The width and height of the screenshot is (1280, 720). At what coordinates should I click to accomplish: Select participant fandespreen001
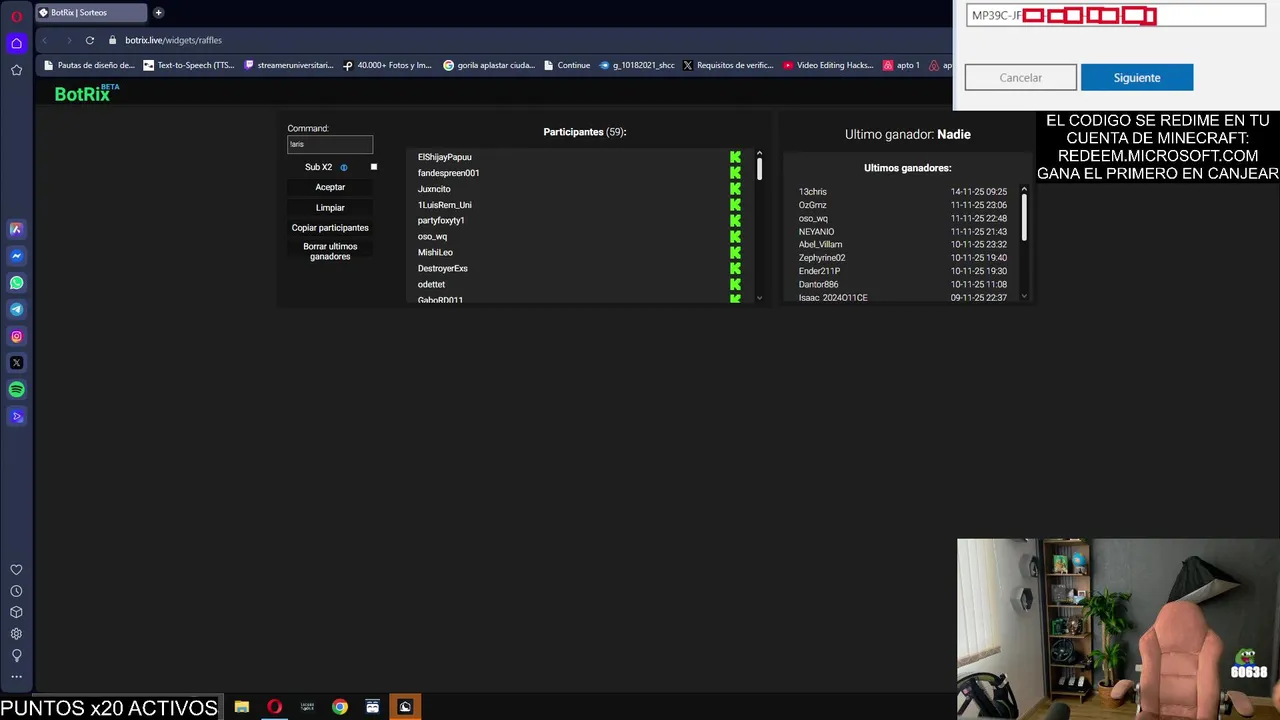[x=448, y=173]
